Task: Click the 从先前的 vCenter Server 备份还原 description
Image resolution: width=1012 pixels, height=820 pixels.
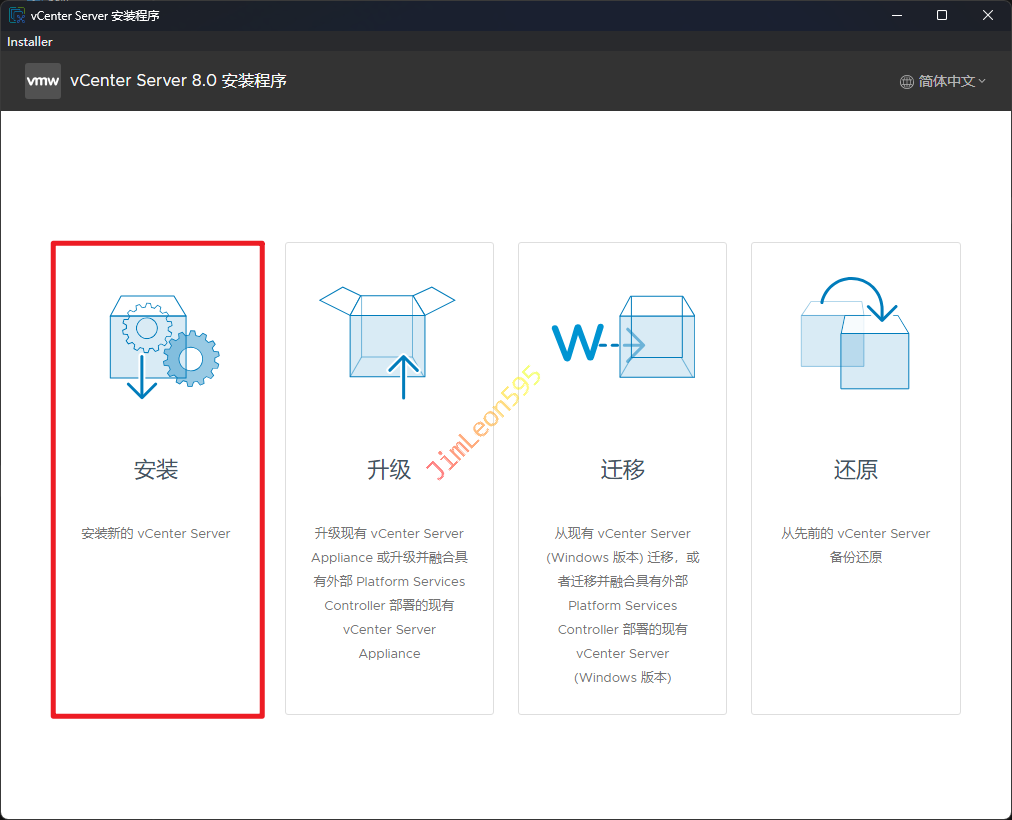Action: (855, 545)
